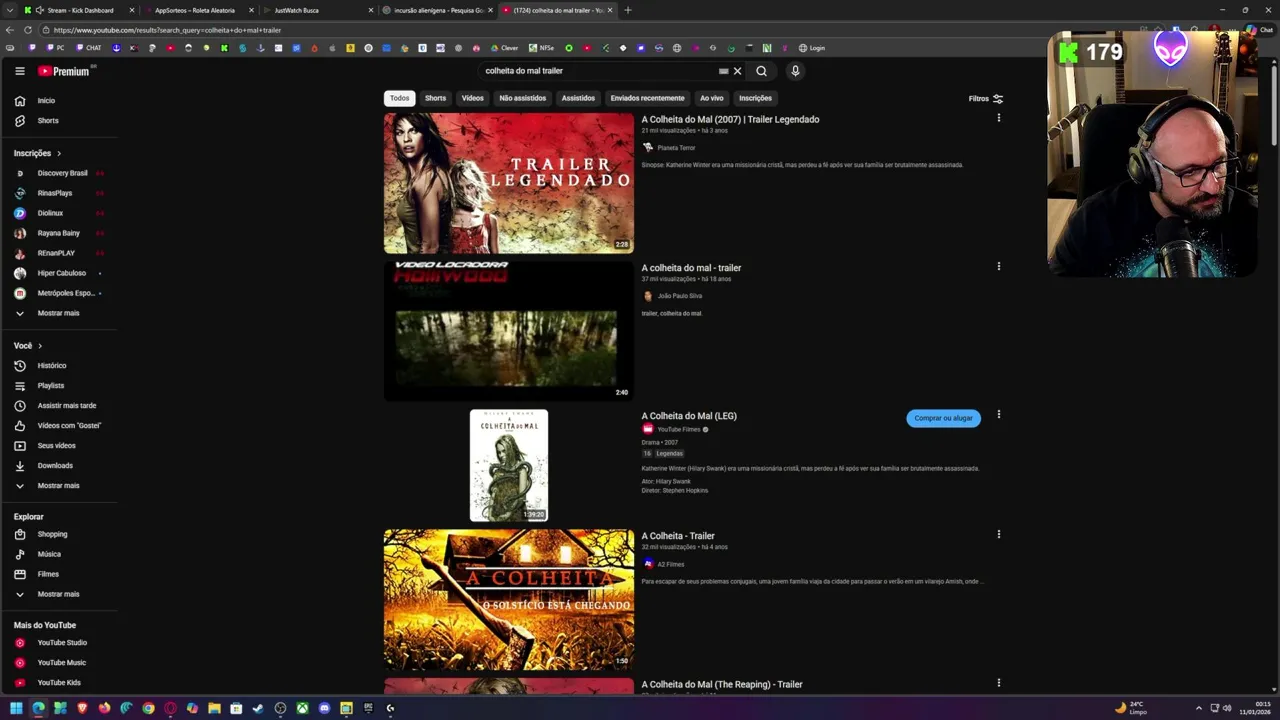This screenshot has width=1280, height=720.
Task: Open more options for A colheita do mal - trailer
Action: [998, 266]
